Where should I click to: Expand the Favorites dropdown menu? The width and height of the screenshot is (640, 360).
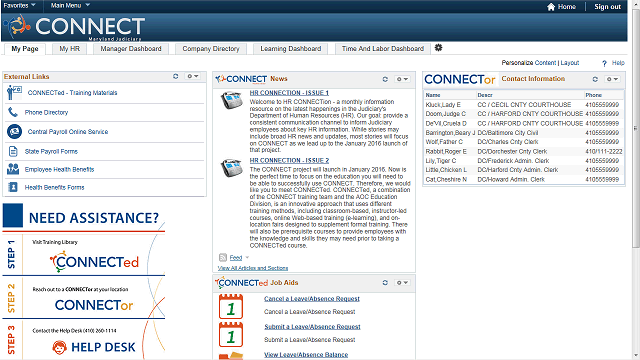[19, 5]
